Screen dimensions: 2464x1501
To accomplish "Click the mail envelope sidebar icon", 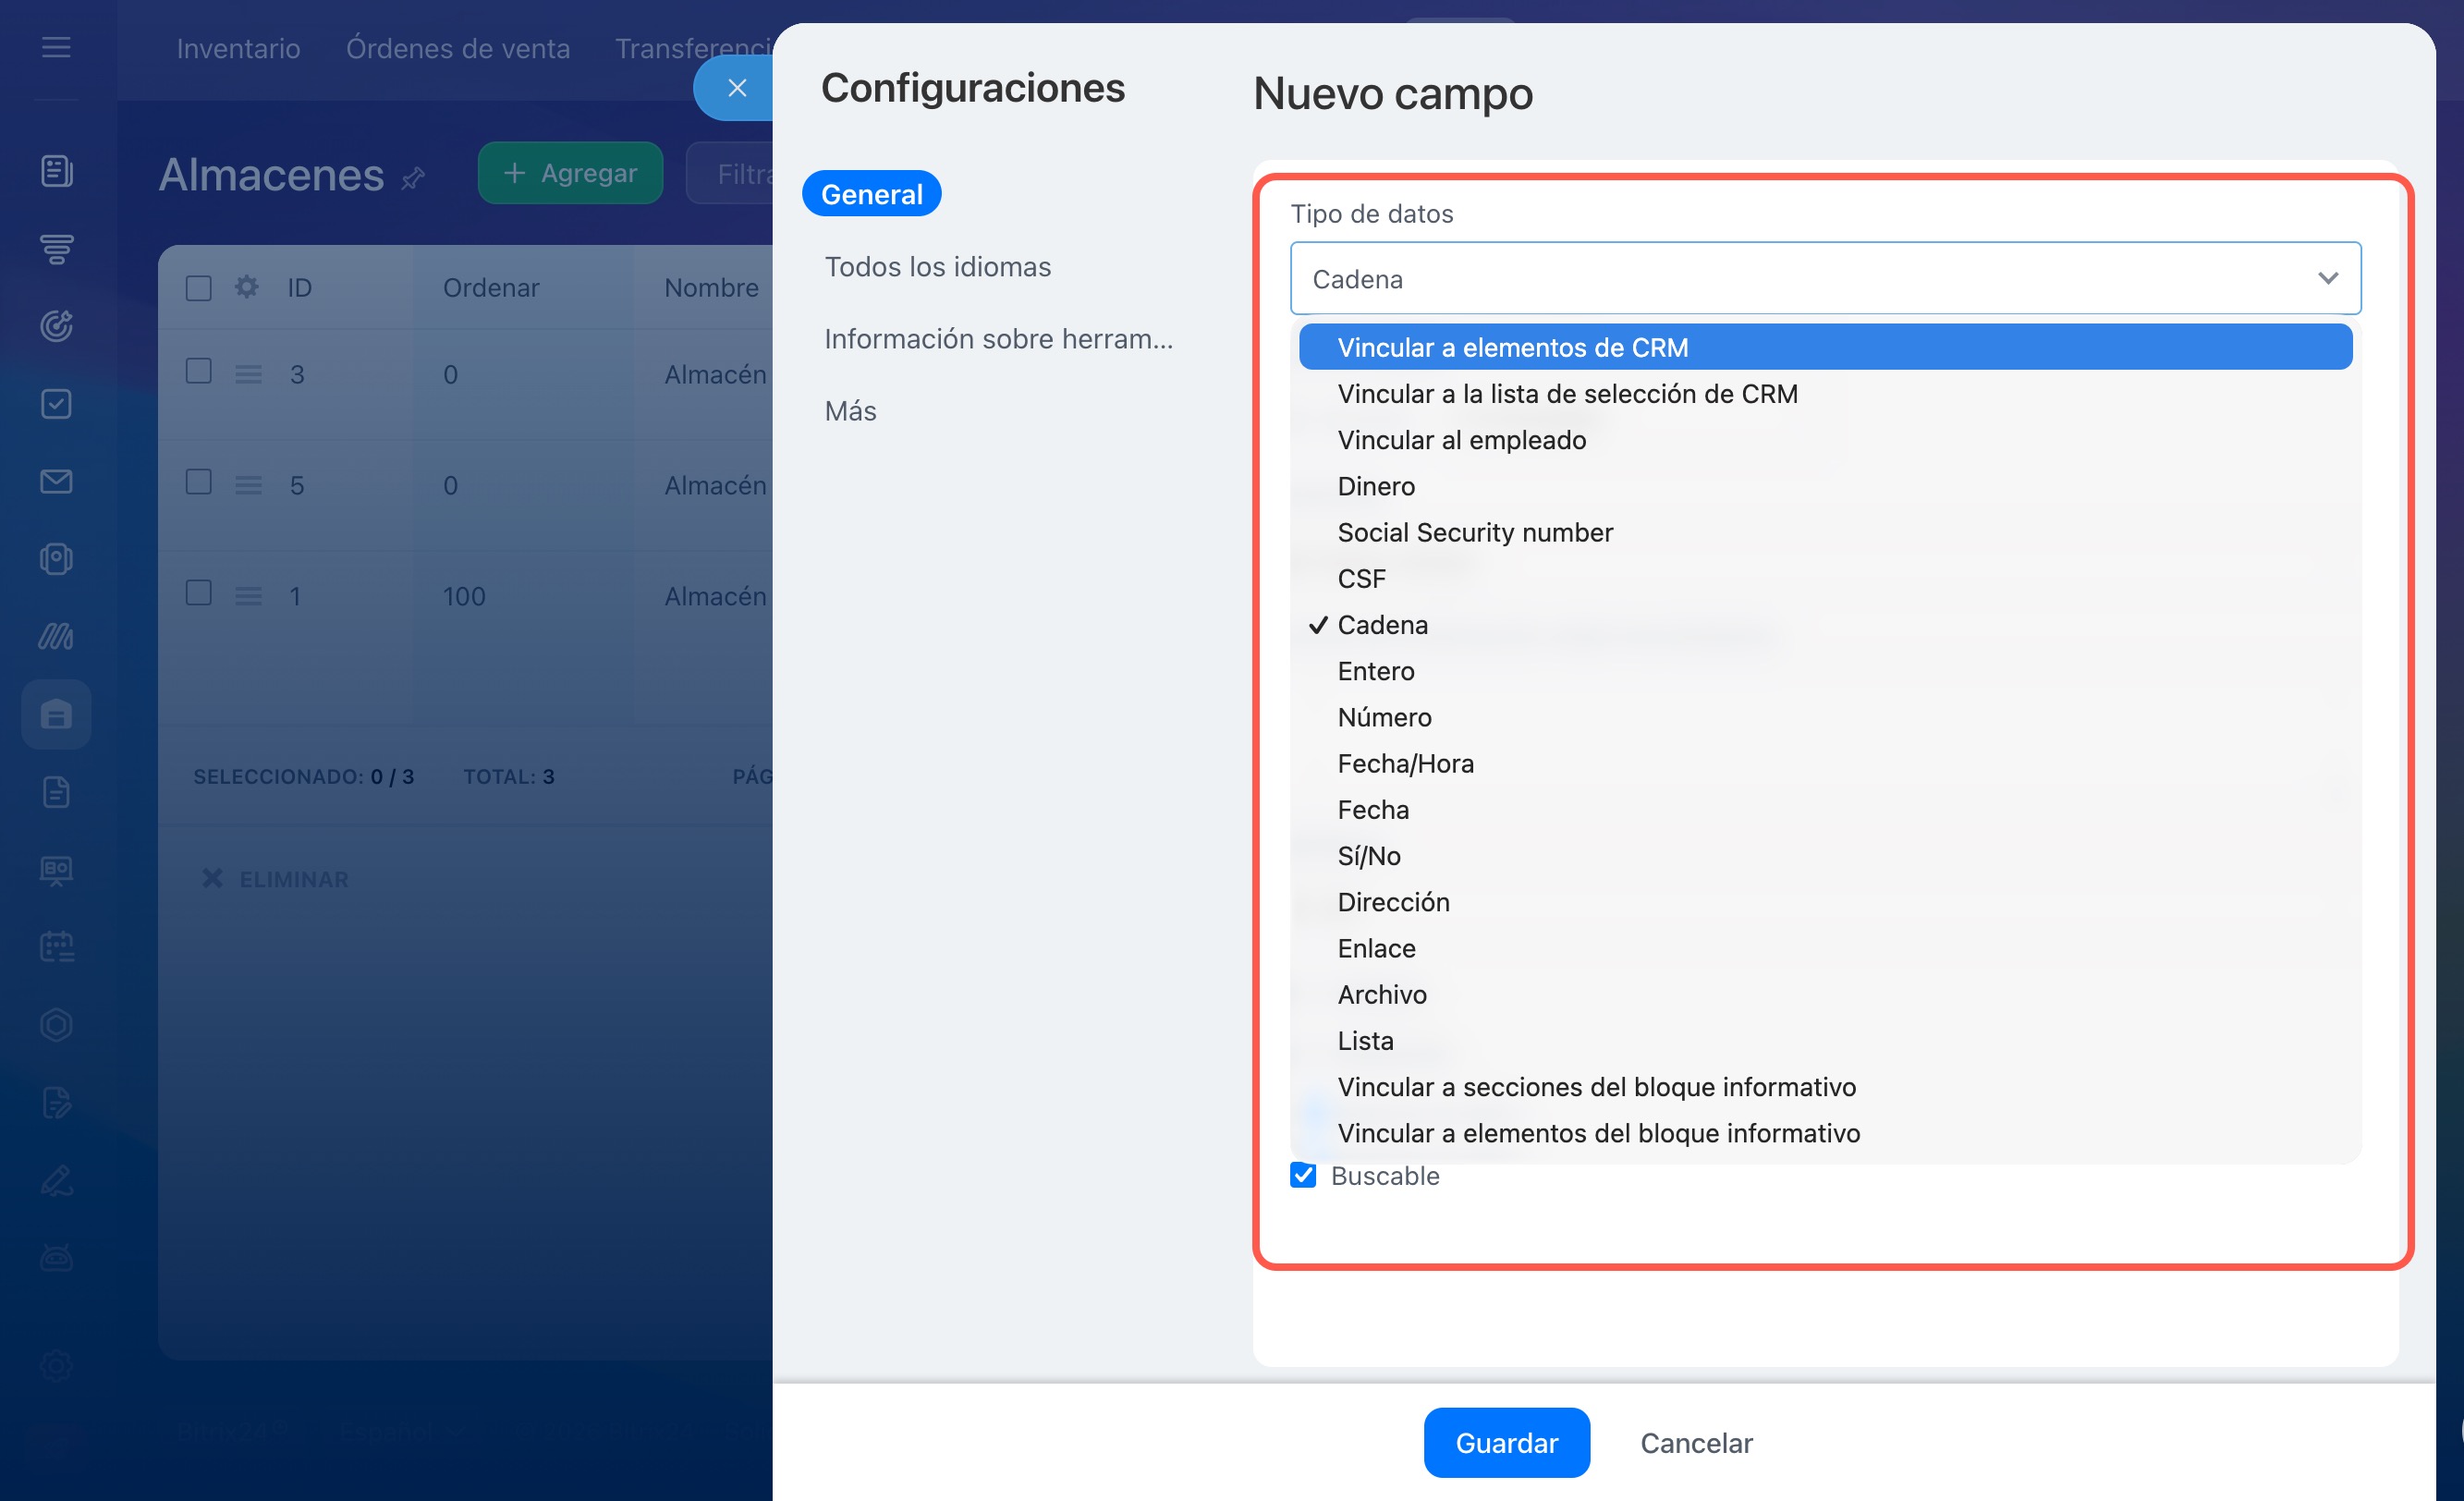I will [x=56, y=481].
